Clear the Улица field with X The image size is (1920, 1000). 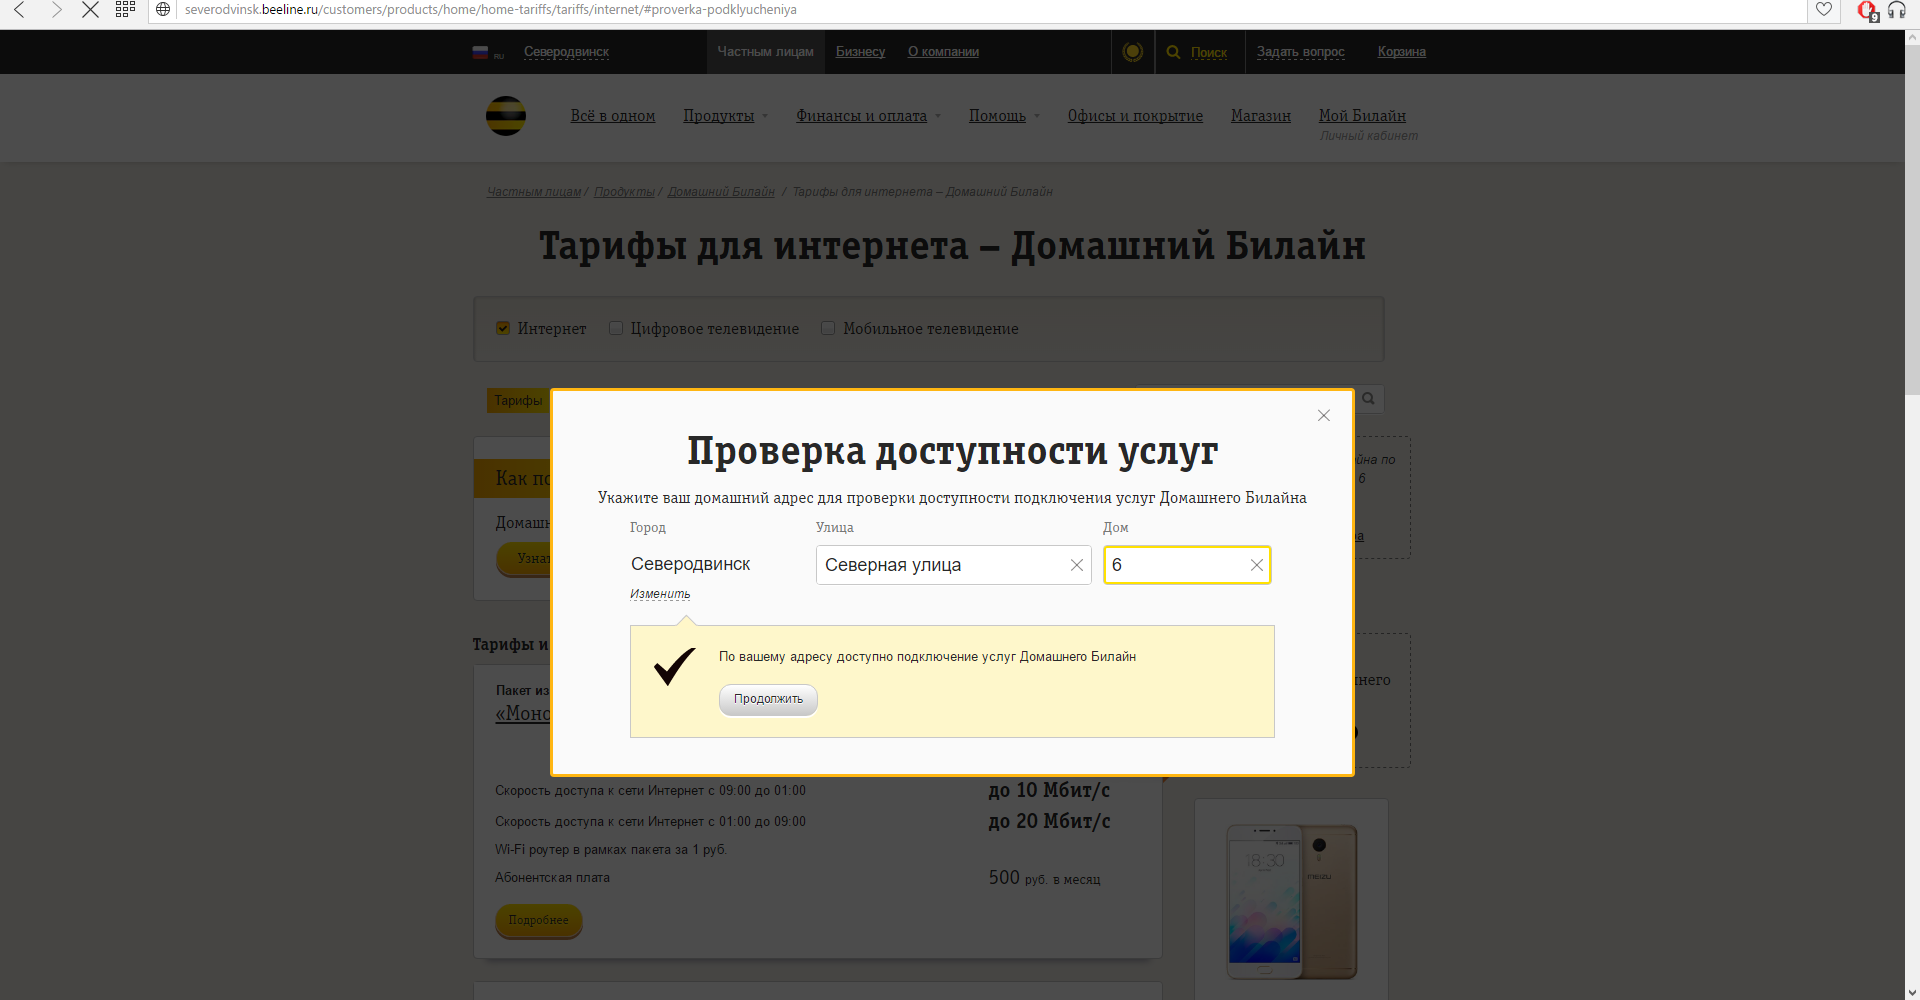(1077, 565)
